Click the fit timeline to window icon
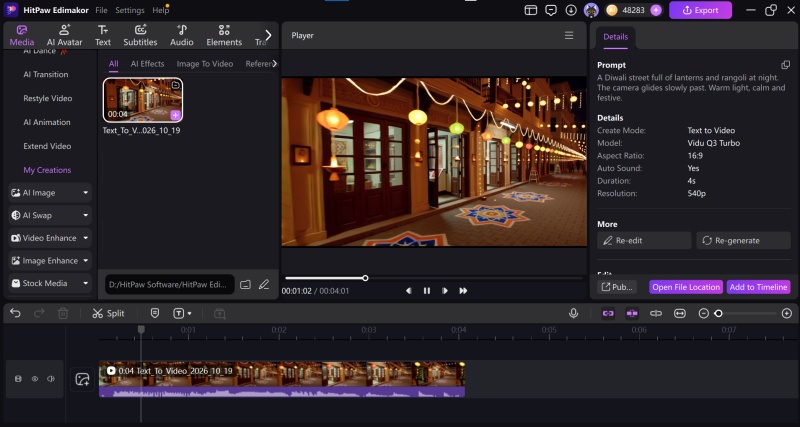Screen dimensions: 800x427 (x=680, y=313)
